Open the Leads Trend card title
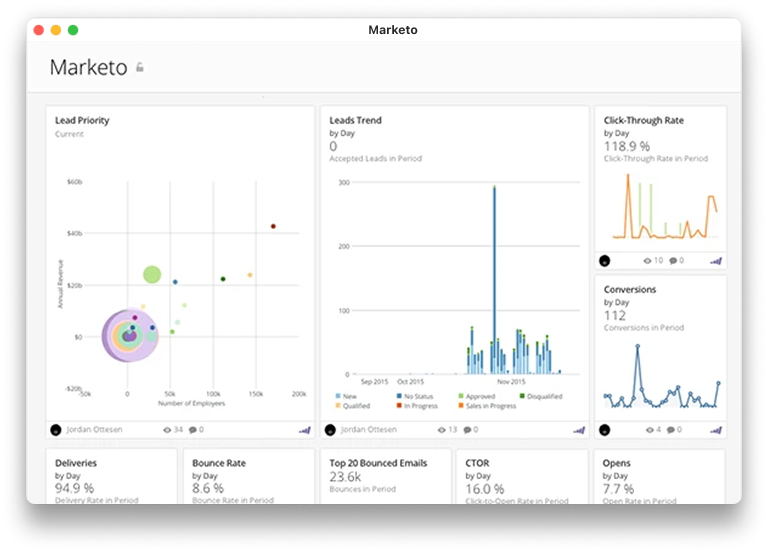This screenshot has height=552, width=768. tap(355, 120)
